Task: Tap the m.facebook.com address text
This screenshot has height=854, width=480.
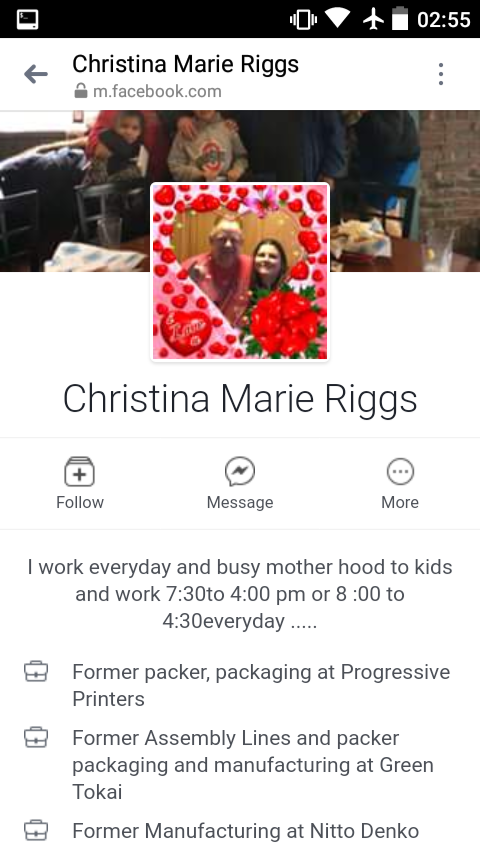Action: 157,92
